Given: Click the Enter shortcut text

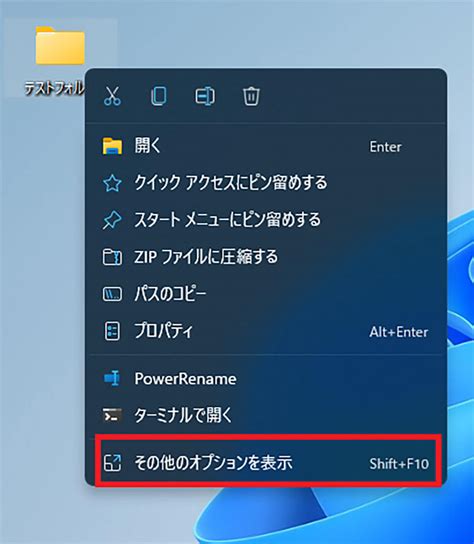Looking at the screenshot, I should pos(385,147).
